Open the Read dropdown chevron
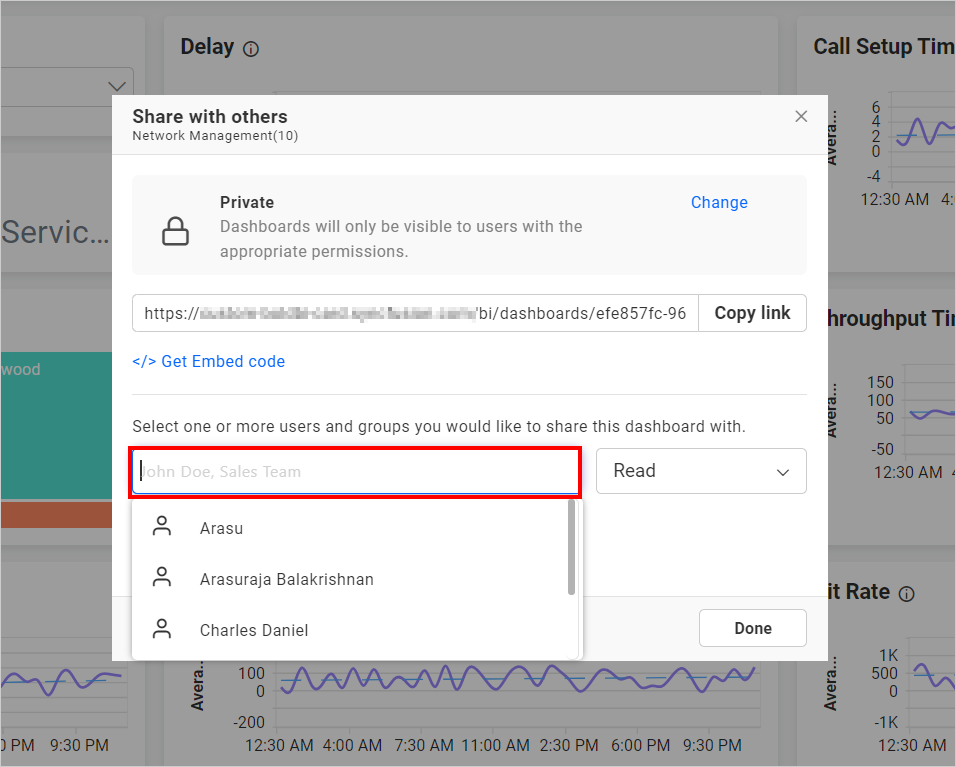956x767 pixels. click(x=783, y=471)
